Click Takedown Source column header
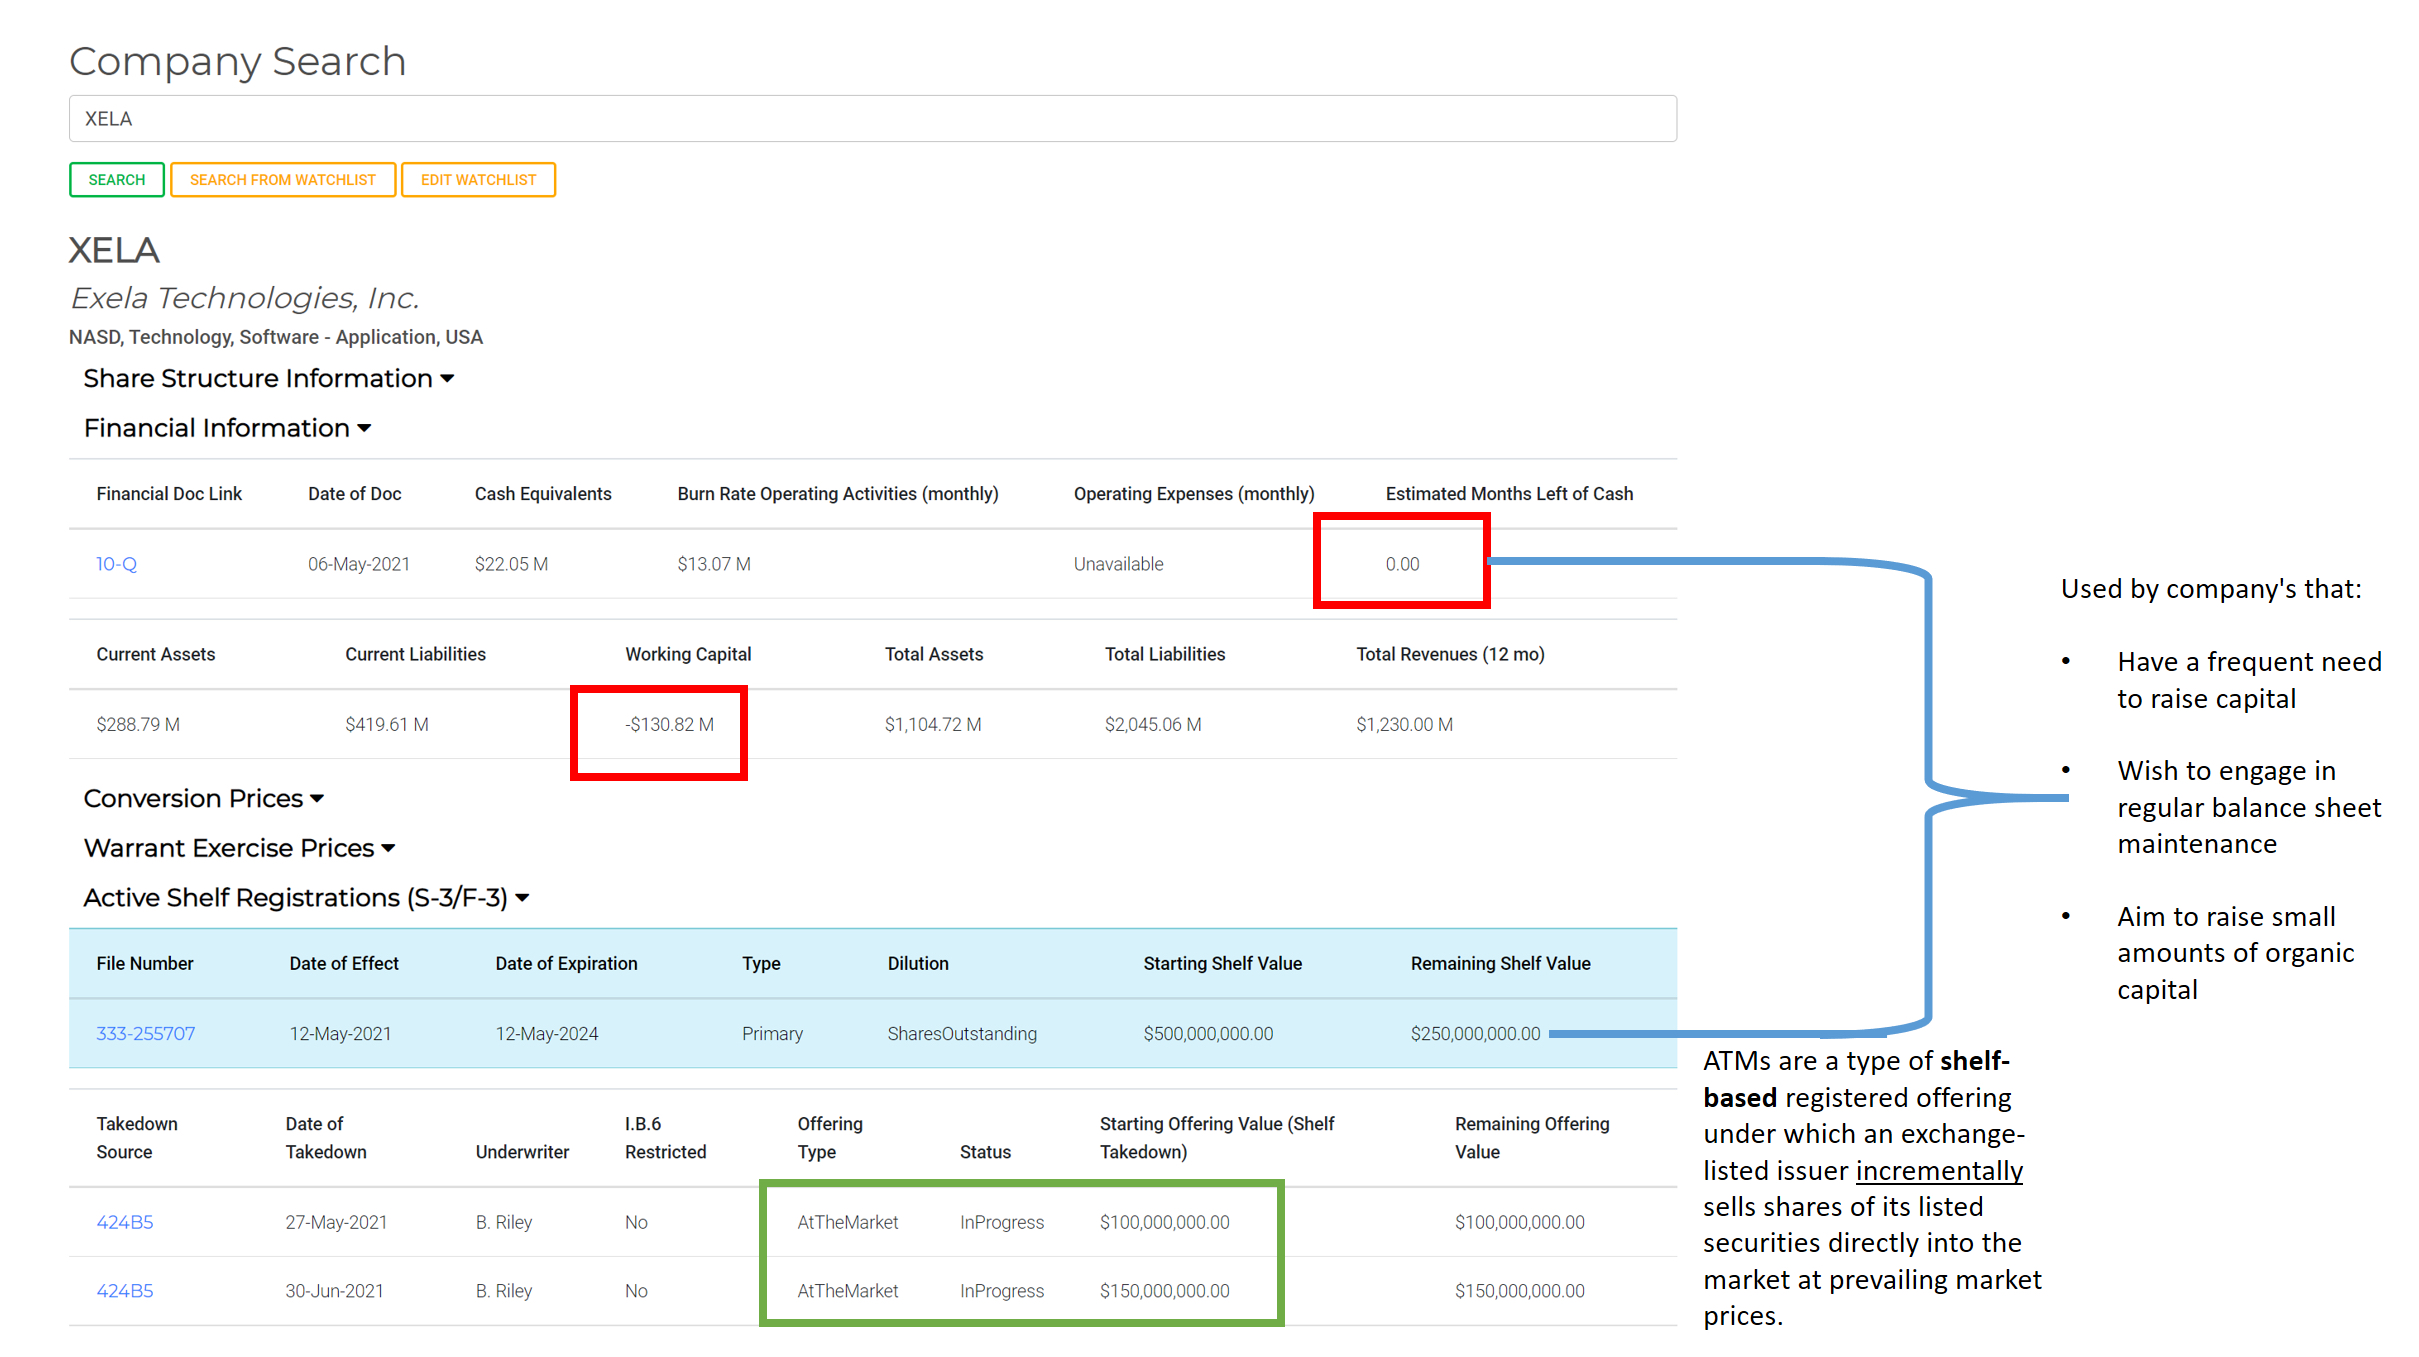2419x1357 pixels. coord(137,1138)
